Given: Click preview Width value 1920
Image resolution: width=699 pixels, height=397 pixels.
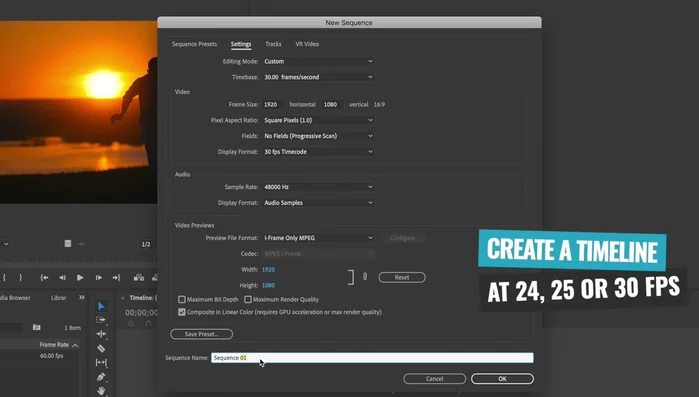Looking at the screenshot, I should 268,270.
